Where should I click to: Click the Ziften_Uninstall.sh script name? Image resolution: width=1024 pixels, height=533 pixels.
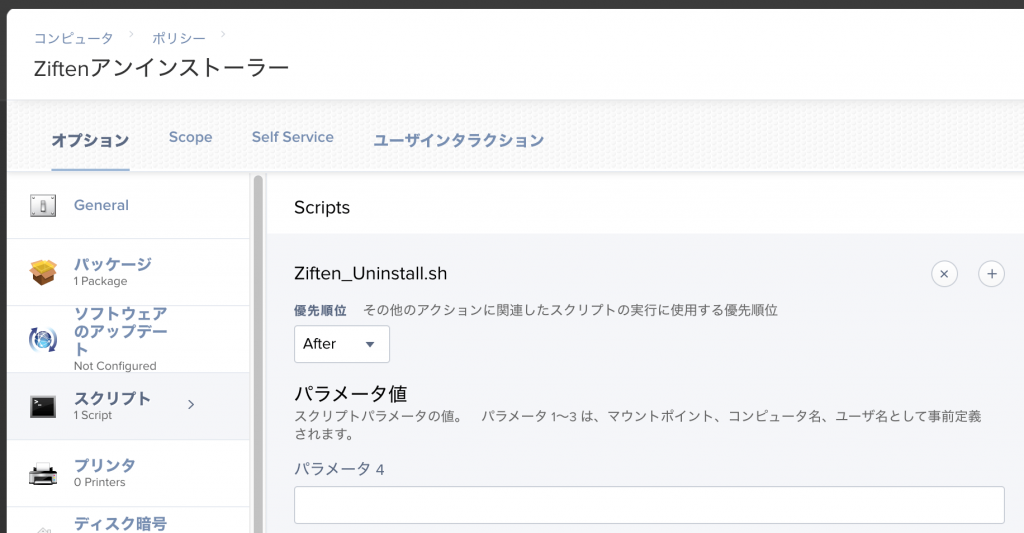pyautogui.click(x=370, y=273)
